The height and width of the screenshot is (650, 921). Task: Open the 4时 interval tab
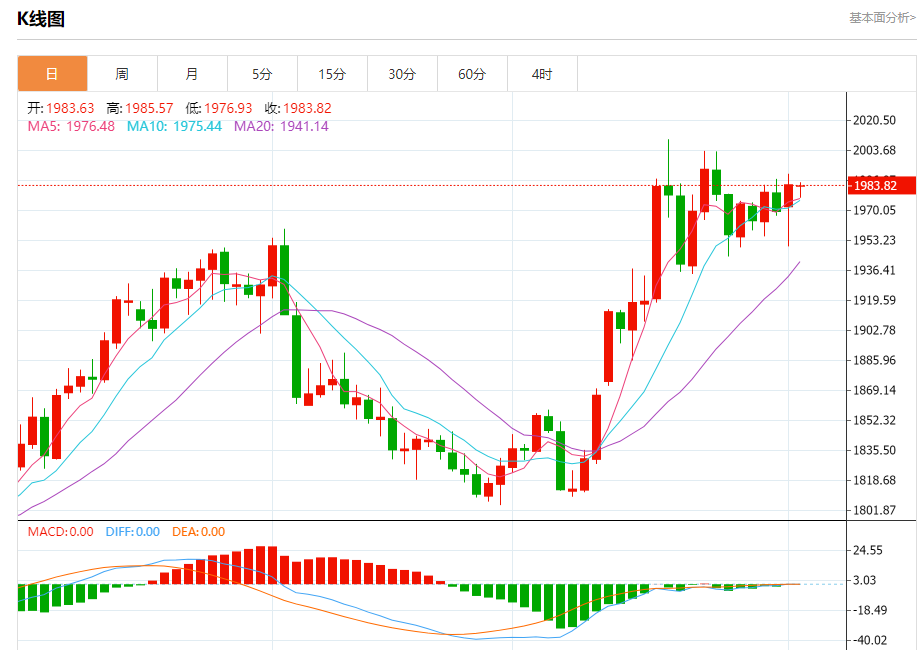click(x=542, y=74)
